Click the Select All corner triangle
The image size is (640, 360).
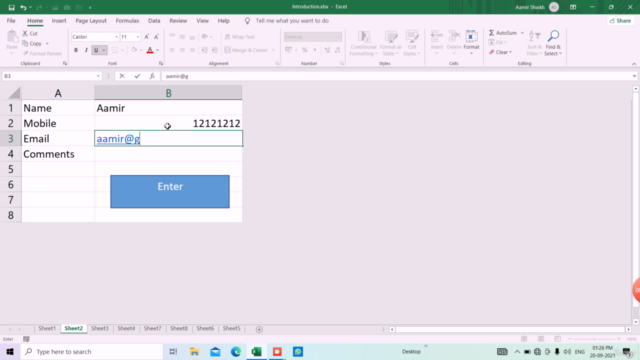click(x=14, y=93)
